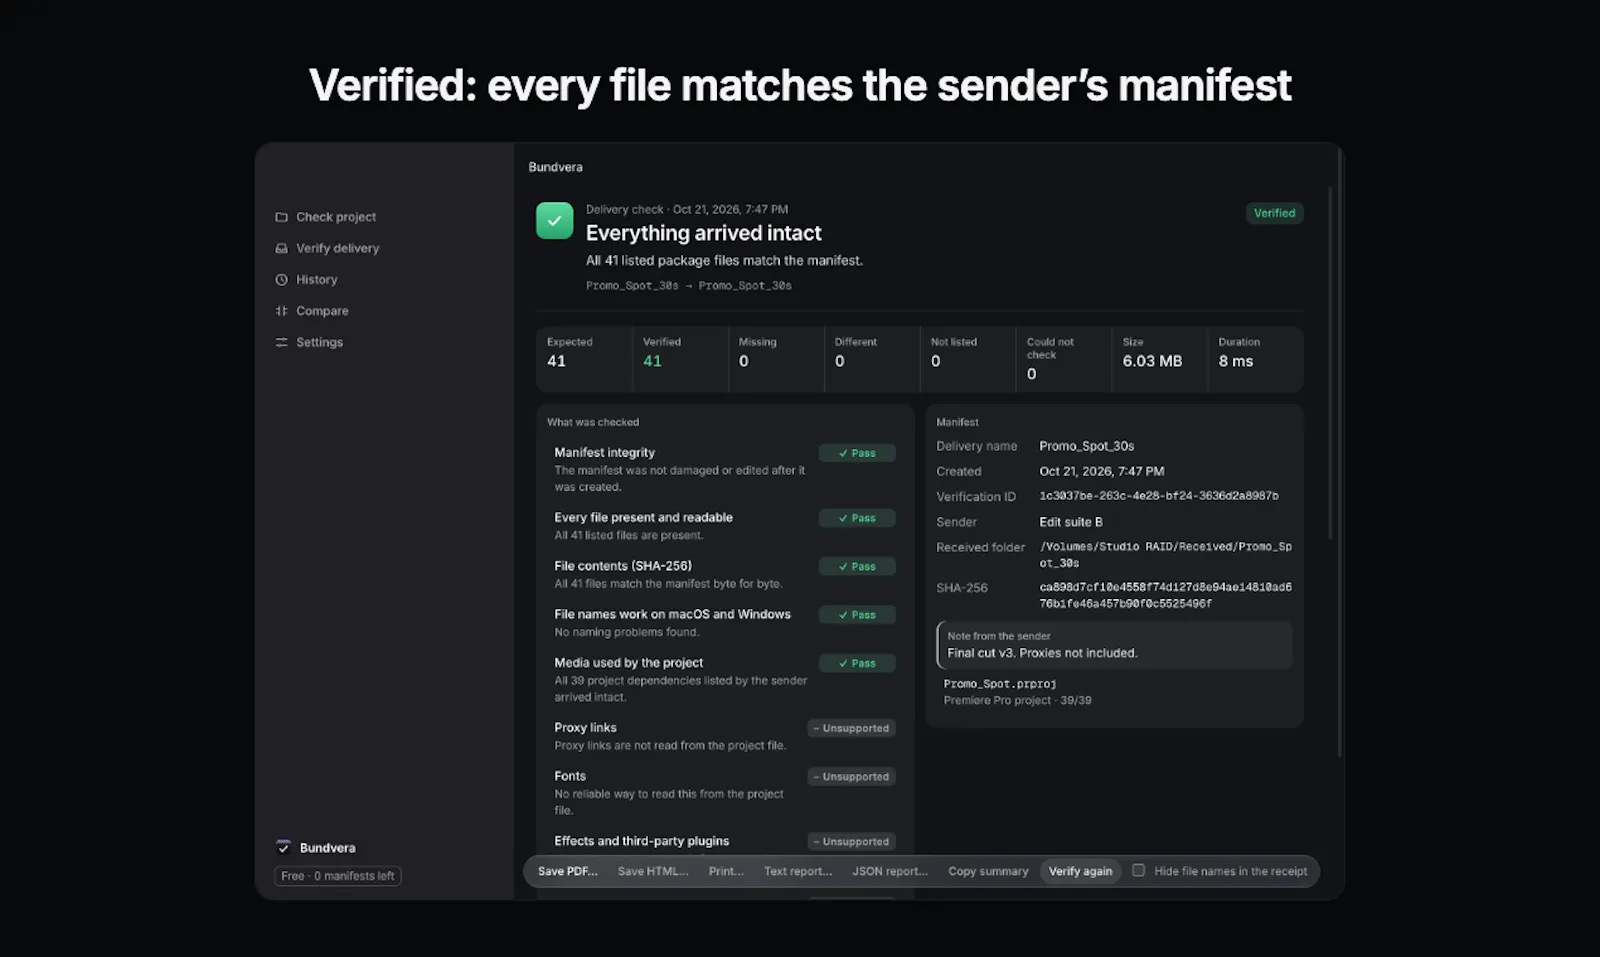
Task: Click the Settings sliders icon
Action: (281, 342)
